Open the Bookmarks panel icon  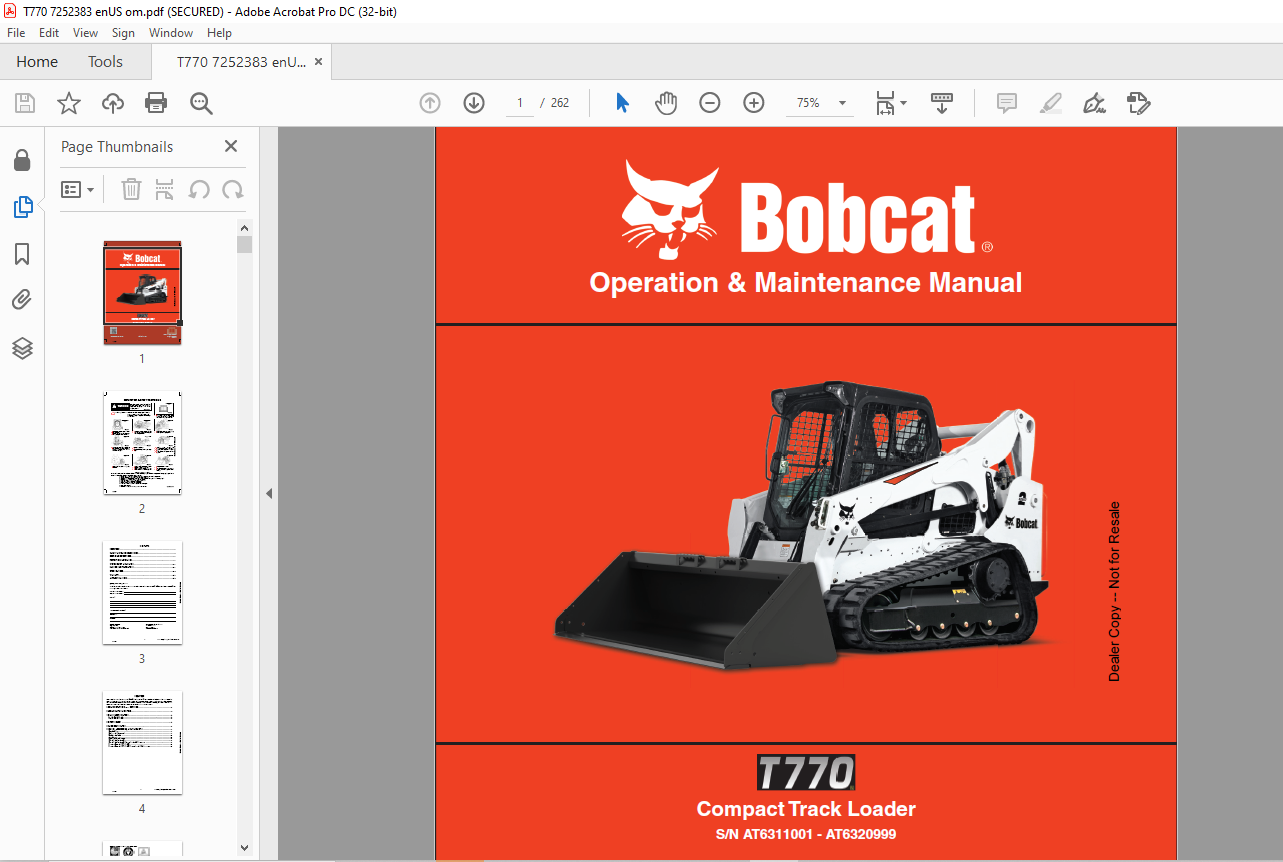(x=22, y=254)
